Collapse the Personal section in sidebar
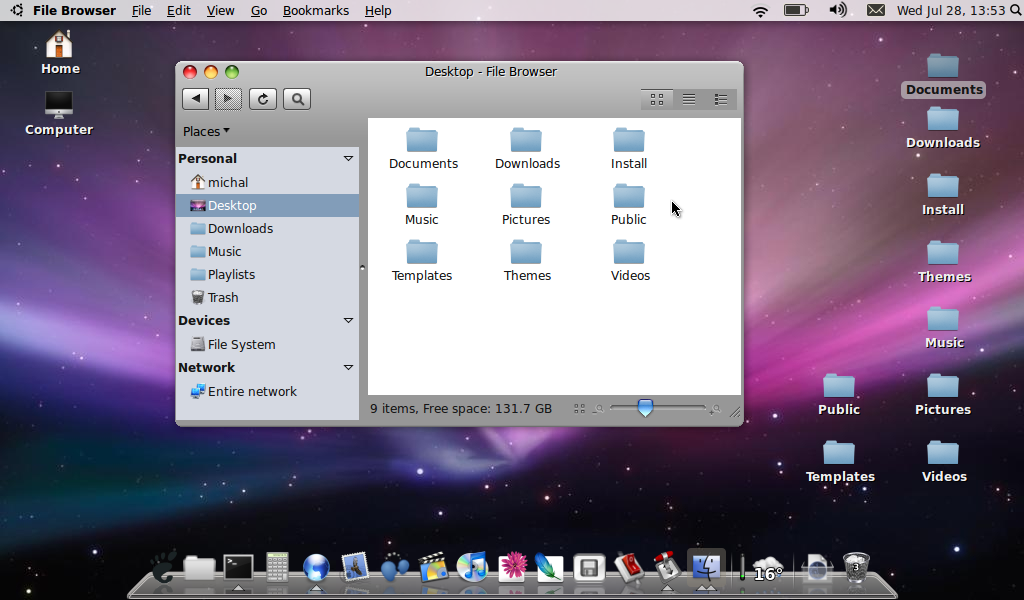The image size is (1024, 600). point(348,158)
